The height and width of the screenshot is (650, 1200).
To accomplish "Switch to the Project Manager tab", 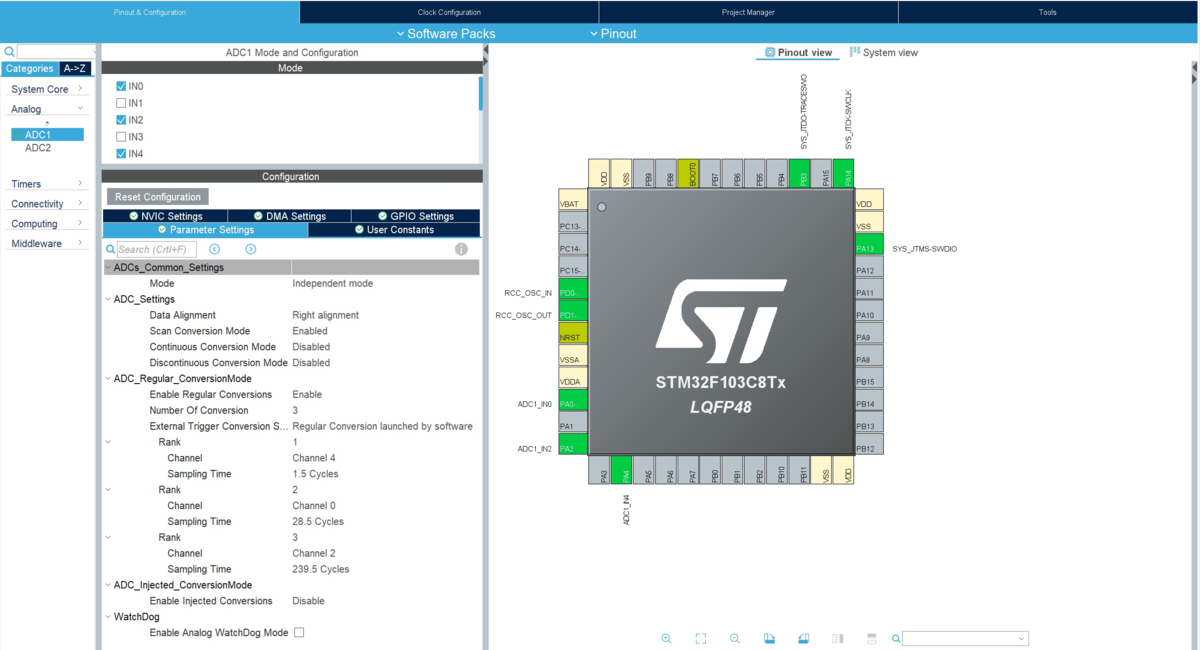I will coord(748,12).
